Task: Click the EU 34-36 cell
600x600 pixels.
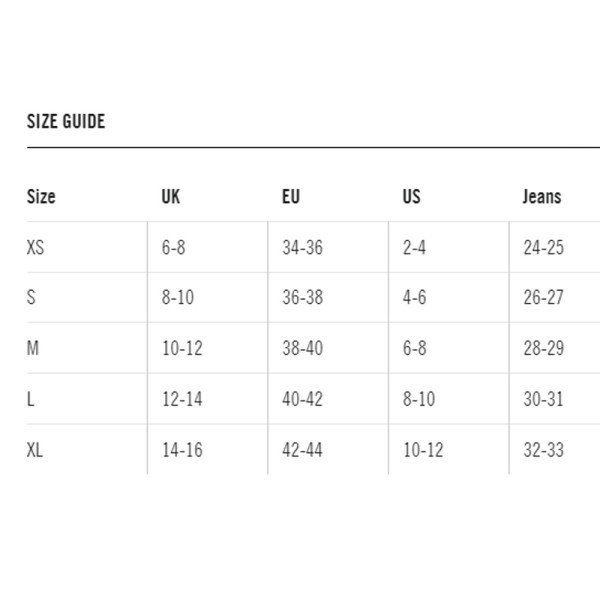Action: pos(302,247)
